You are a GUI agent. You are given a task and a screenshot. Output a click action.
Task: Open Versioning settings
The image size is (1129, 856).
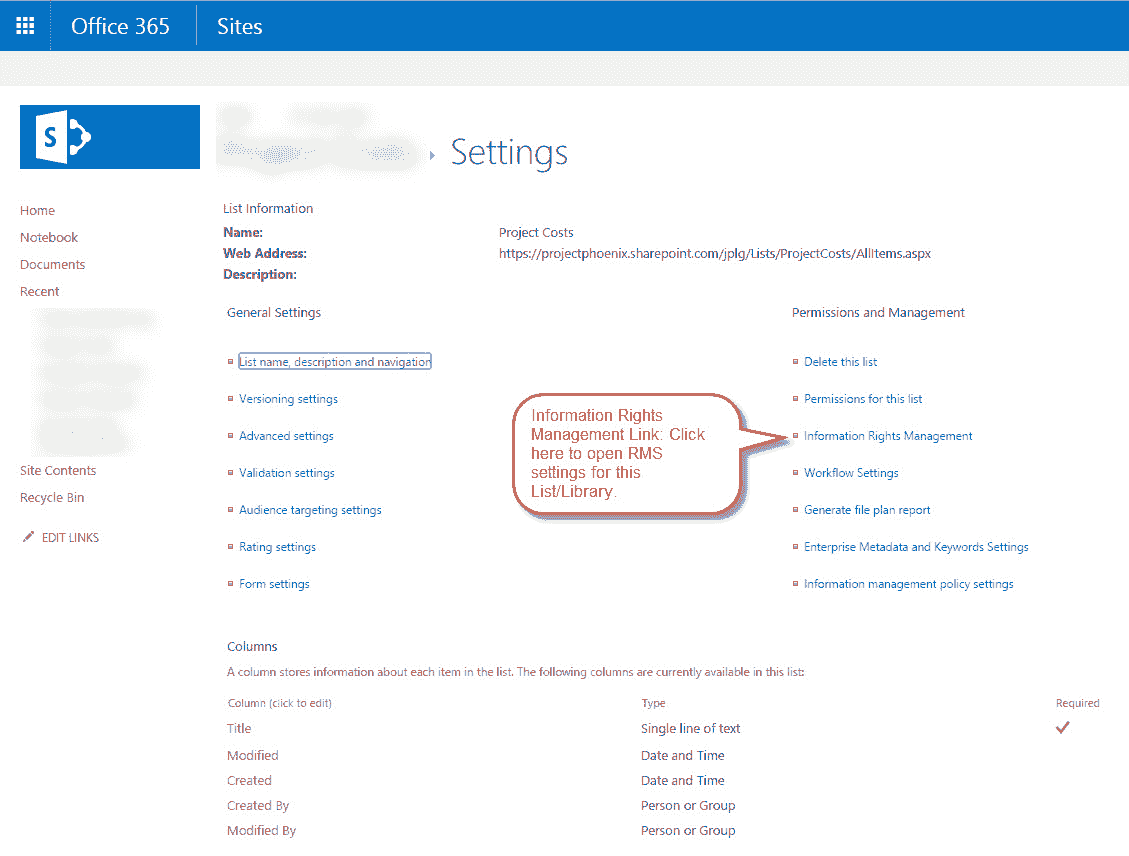[288, 398]
